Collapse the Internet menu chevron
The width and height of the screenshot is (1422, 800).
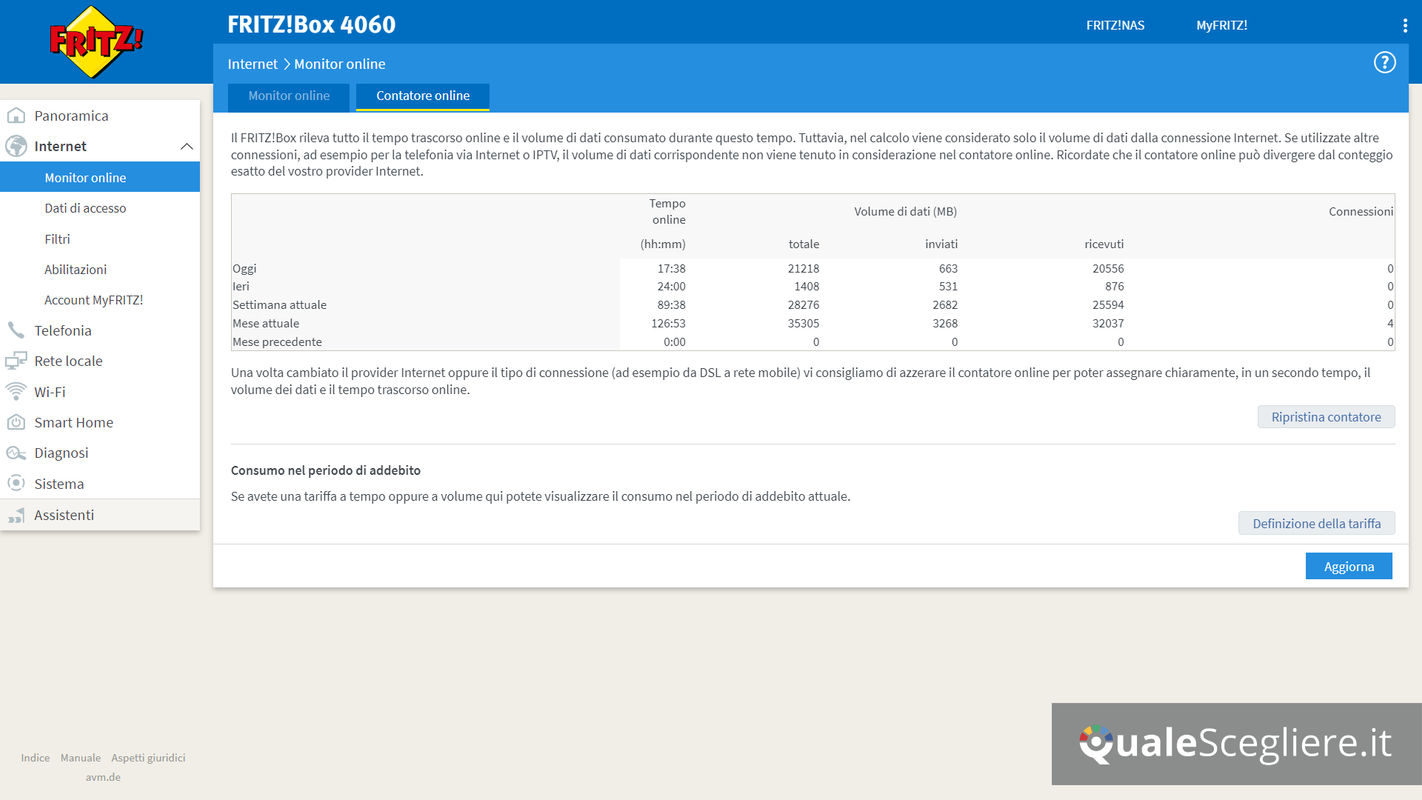(186, 147)
